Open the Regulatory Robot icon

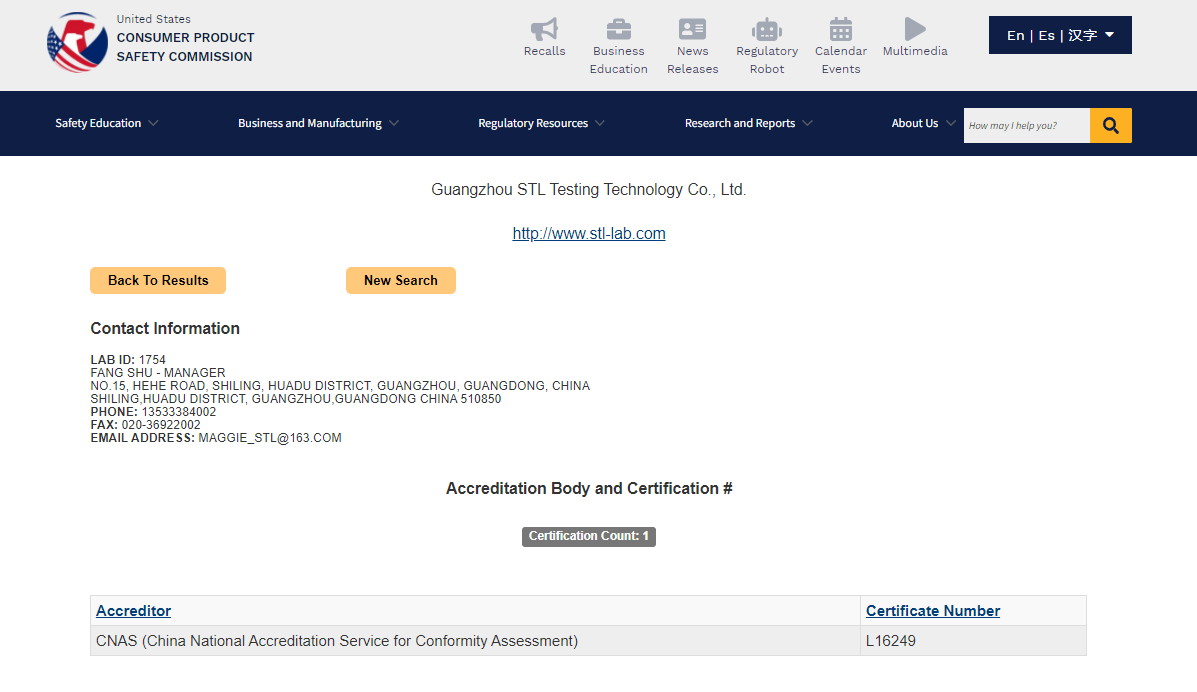(x=767, y=30)
